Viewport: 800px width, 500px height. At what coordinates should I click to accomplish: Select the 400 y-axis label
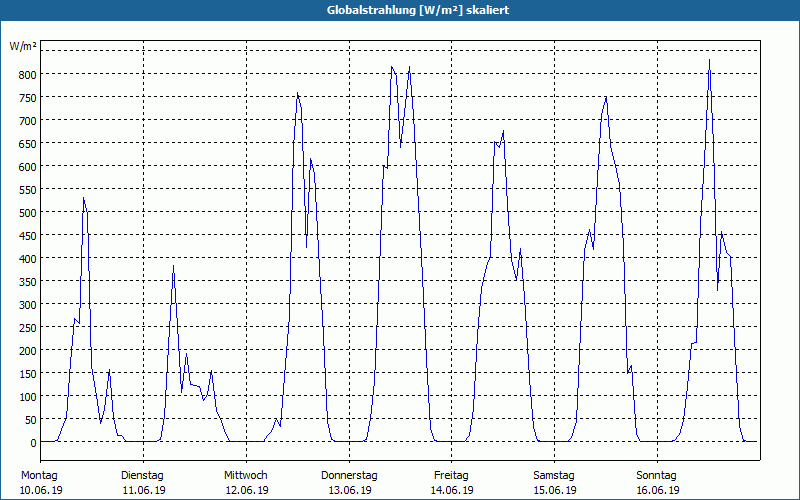[27, 259]
